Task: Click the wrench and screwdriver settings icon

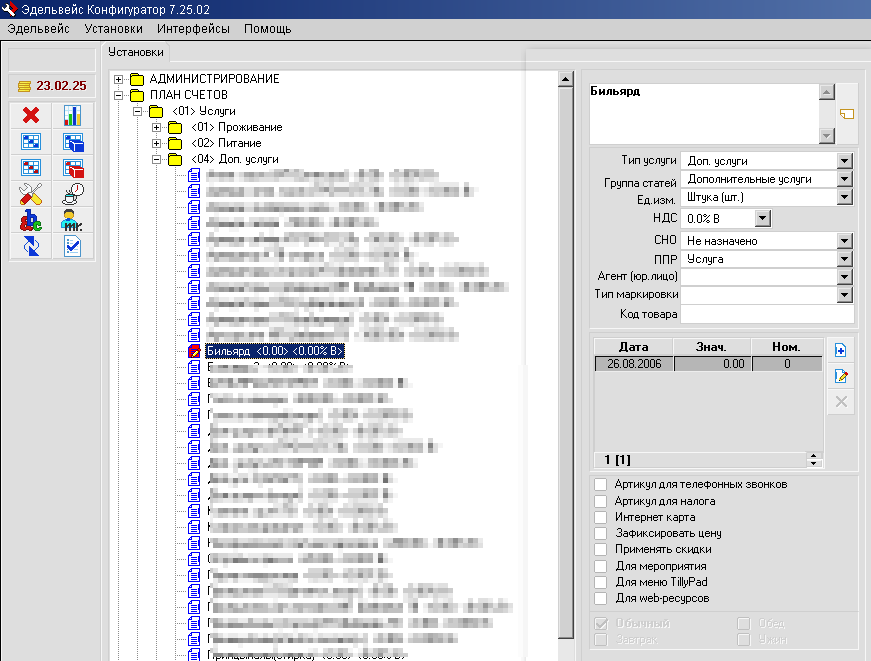Action: tap(30, 193)
